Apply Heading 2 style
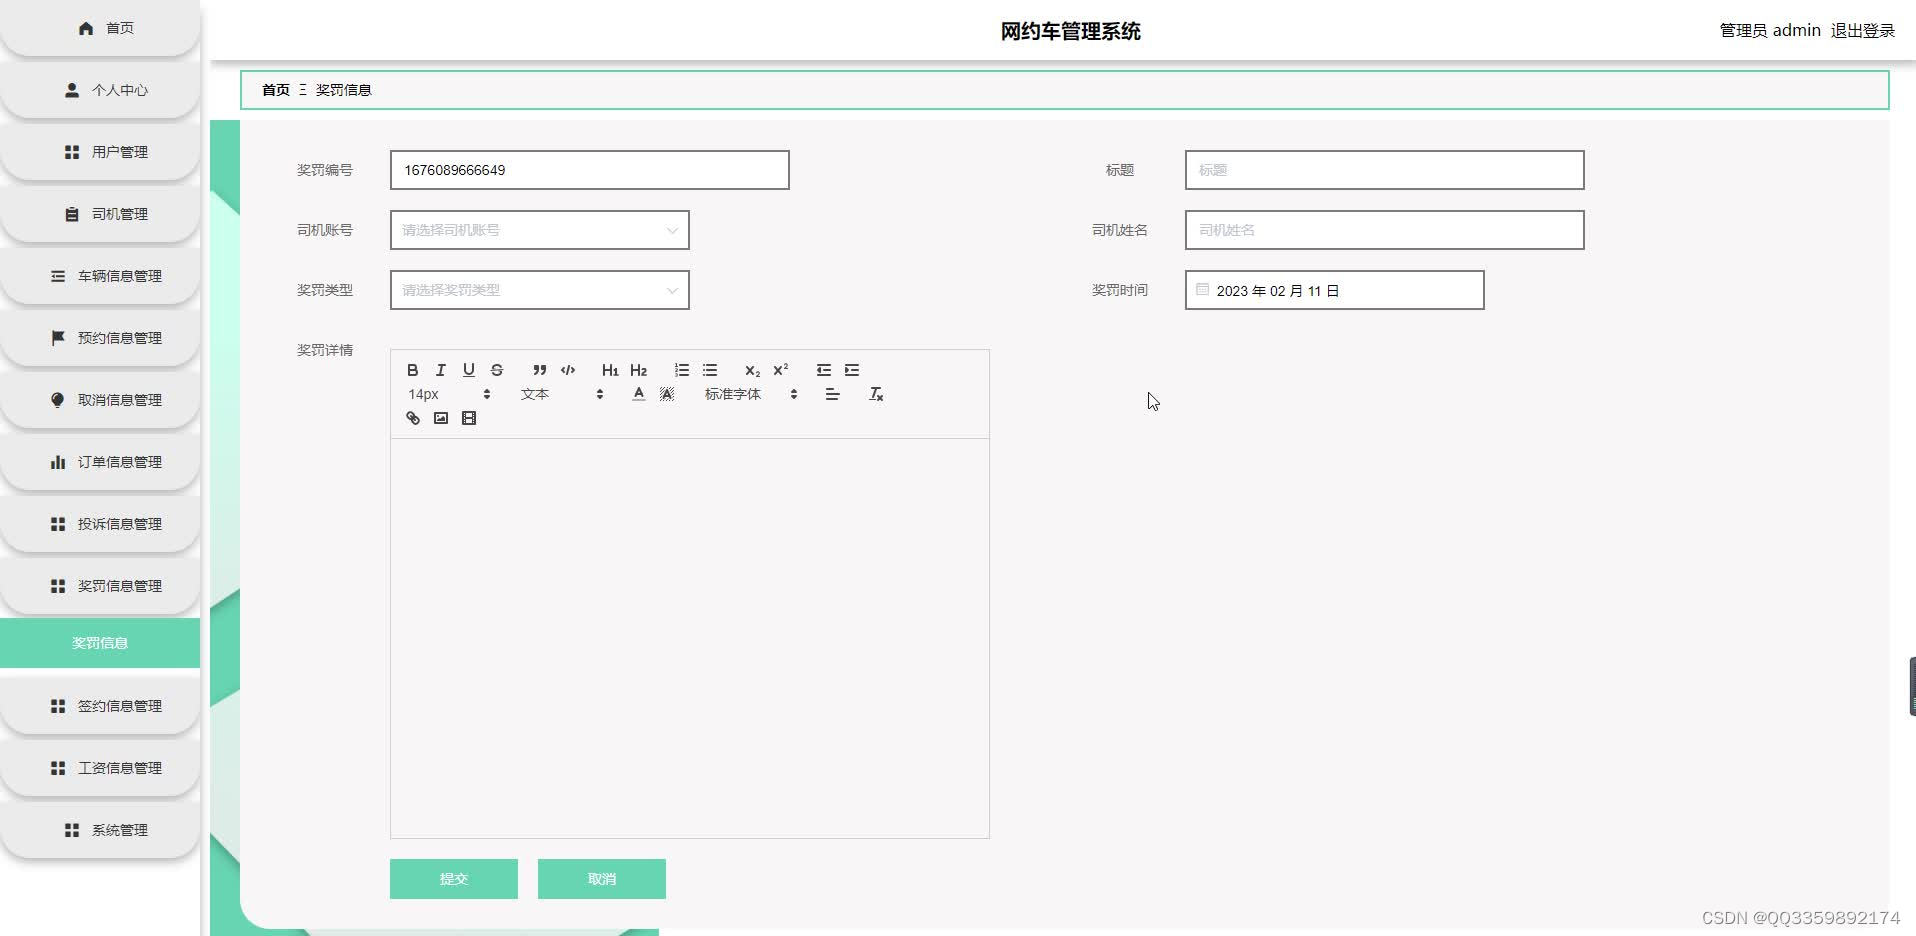 pos(638,370)
